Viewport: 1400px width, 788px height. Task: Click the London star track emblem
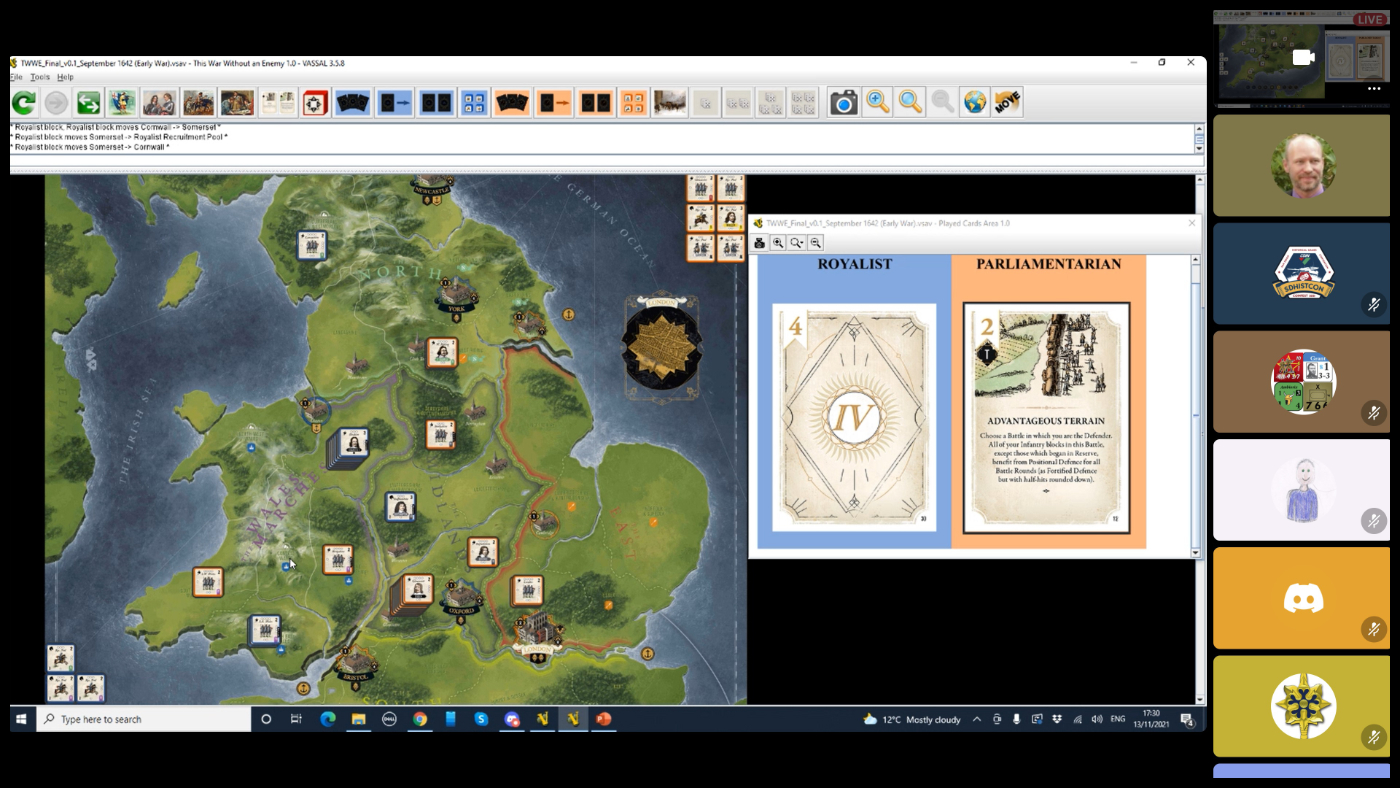(661, 345)
